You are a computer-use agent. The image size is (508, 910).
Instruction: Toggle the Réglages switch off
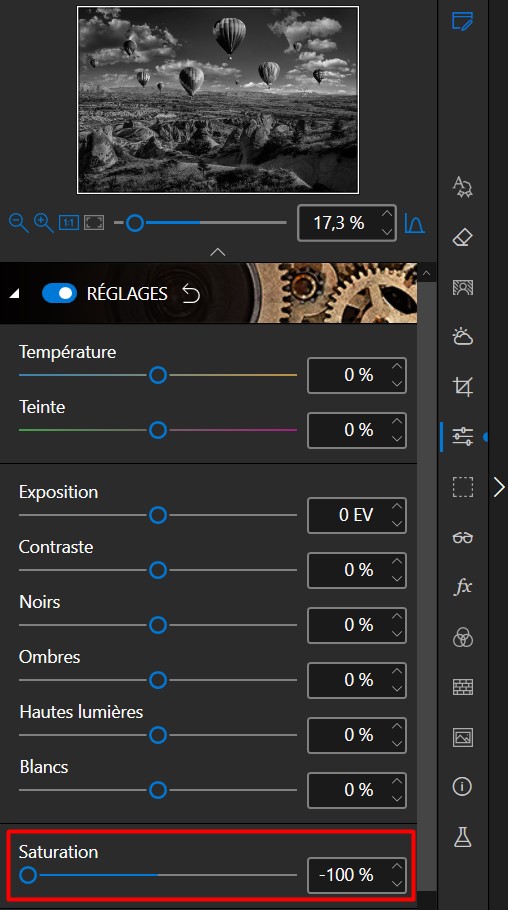59,294
